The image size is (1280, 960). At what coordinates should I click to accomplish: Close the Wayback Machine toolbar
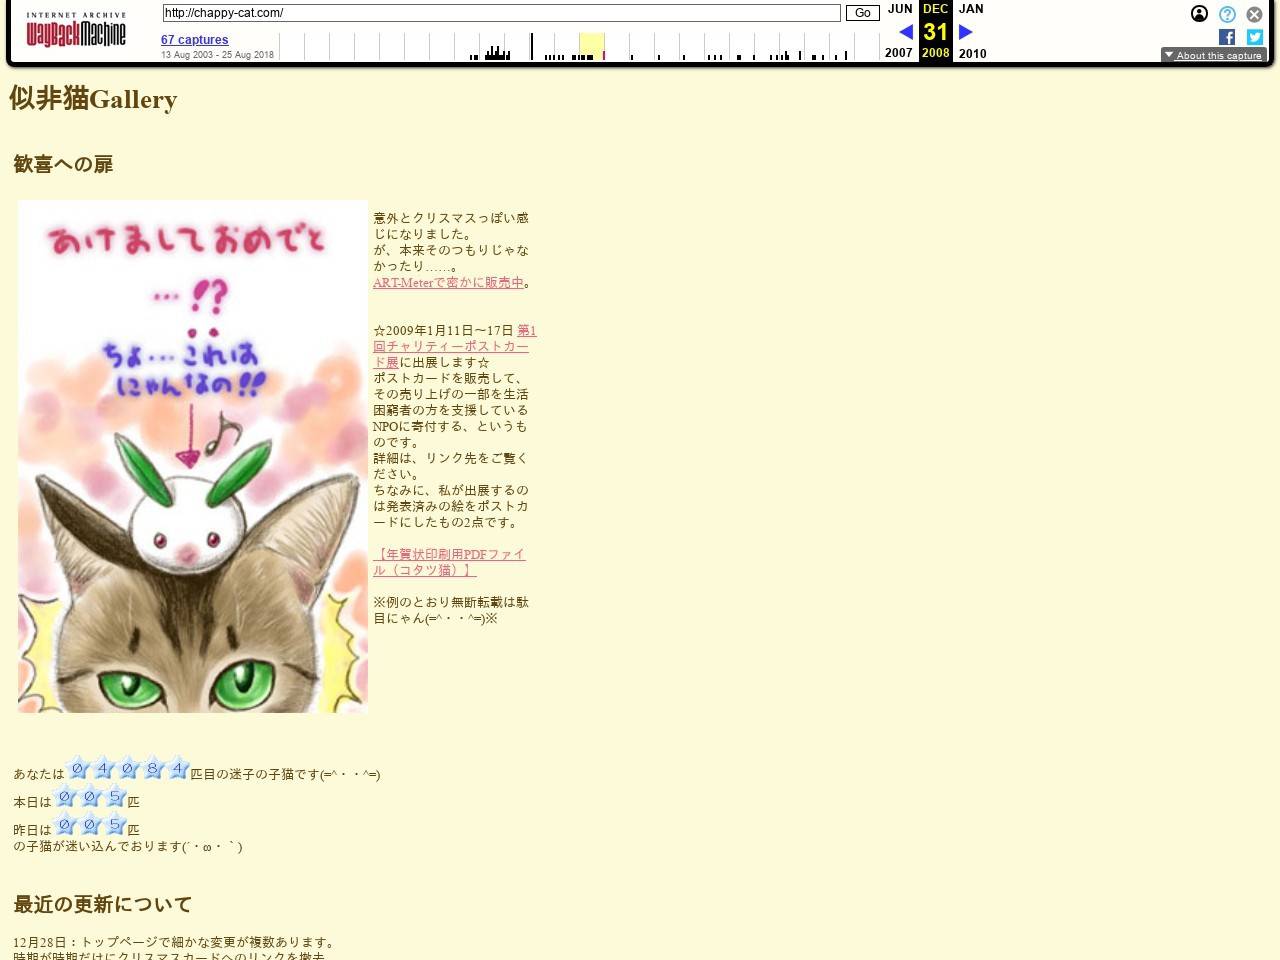coord(1254,14)
